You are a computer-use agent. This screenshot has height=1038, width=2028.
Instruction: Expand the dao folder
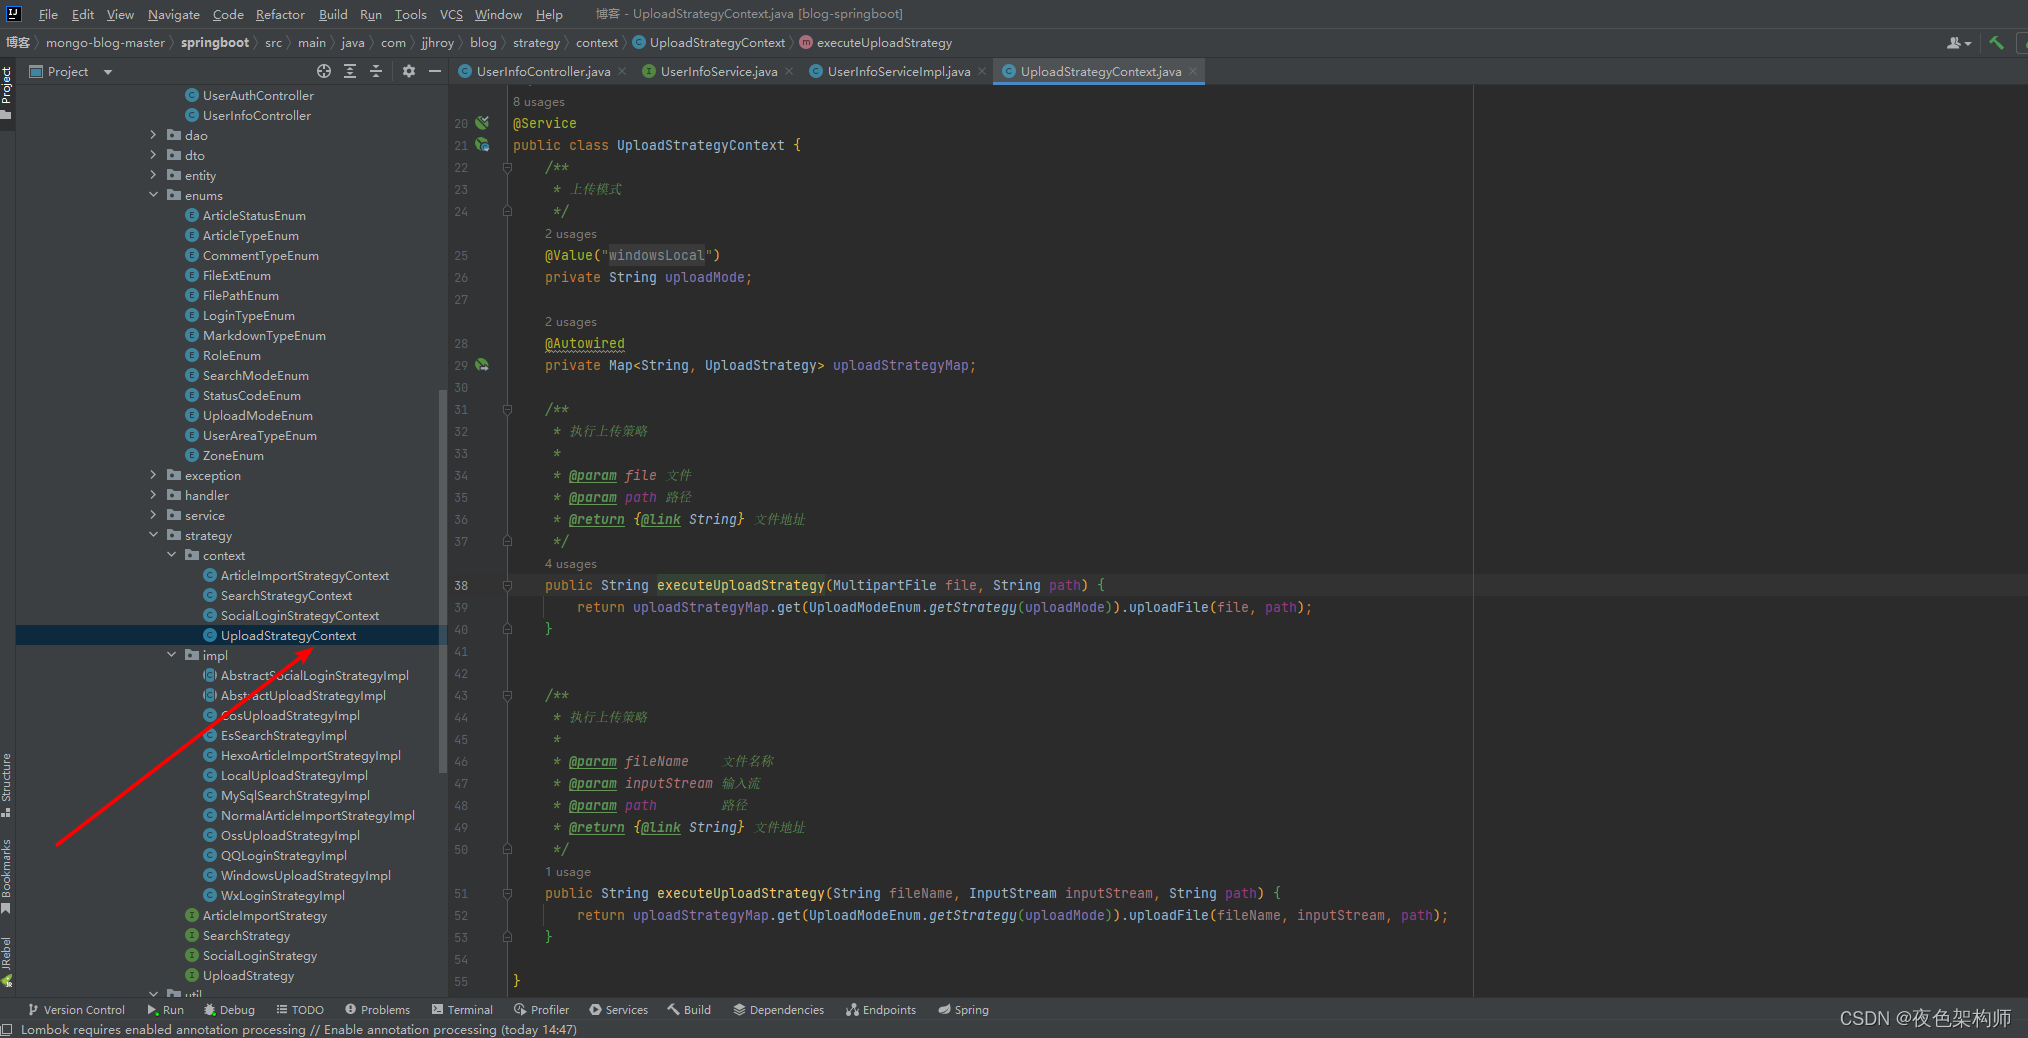point(153,135)
